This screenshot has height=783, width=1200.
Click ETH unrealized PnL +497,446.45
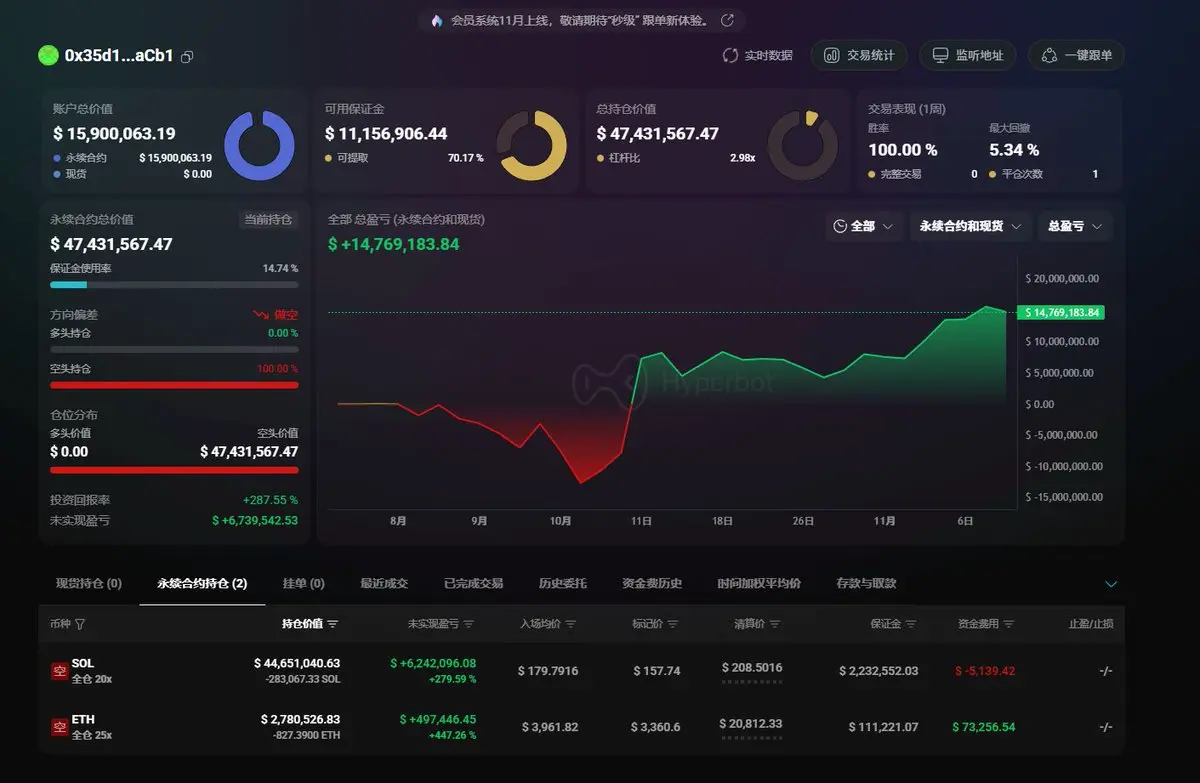[x=437, y=719]
